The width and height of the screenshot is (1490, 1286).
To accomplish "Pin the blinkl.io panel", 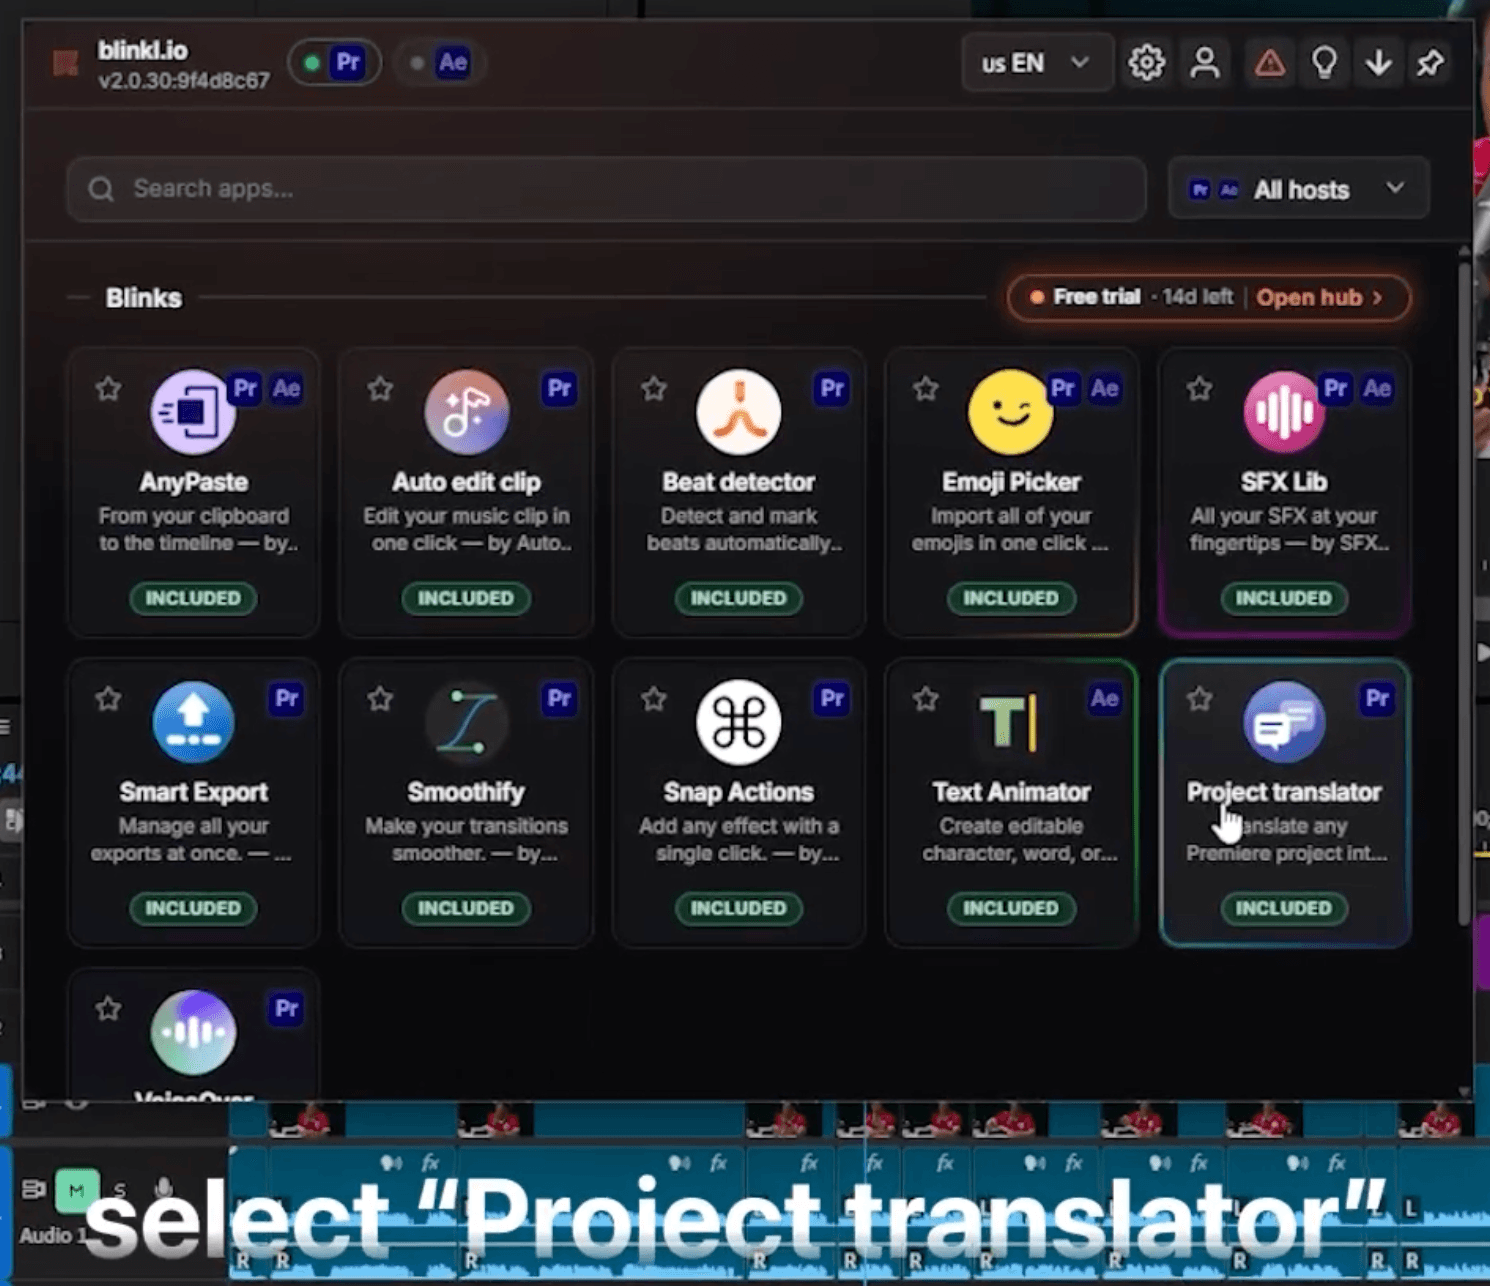I will click(x=1430, y=63).
